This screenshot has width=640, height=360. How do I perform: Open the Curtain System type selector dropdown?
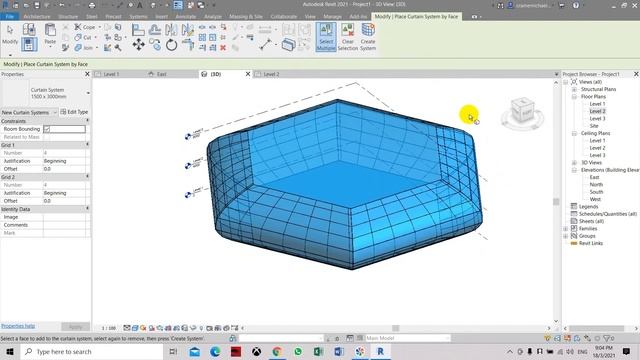click(88, 93)
